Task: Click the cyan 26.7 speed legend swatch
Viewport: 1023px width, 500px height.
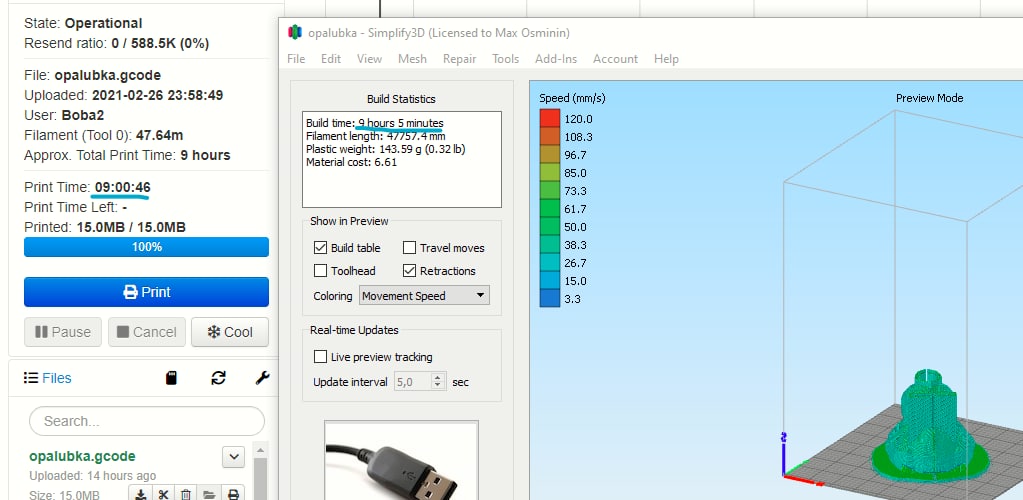Action: tap(550, 263)
